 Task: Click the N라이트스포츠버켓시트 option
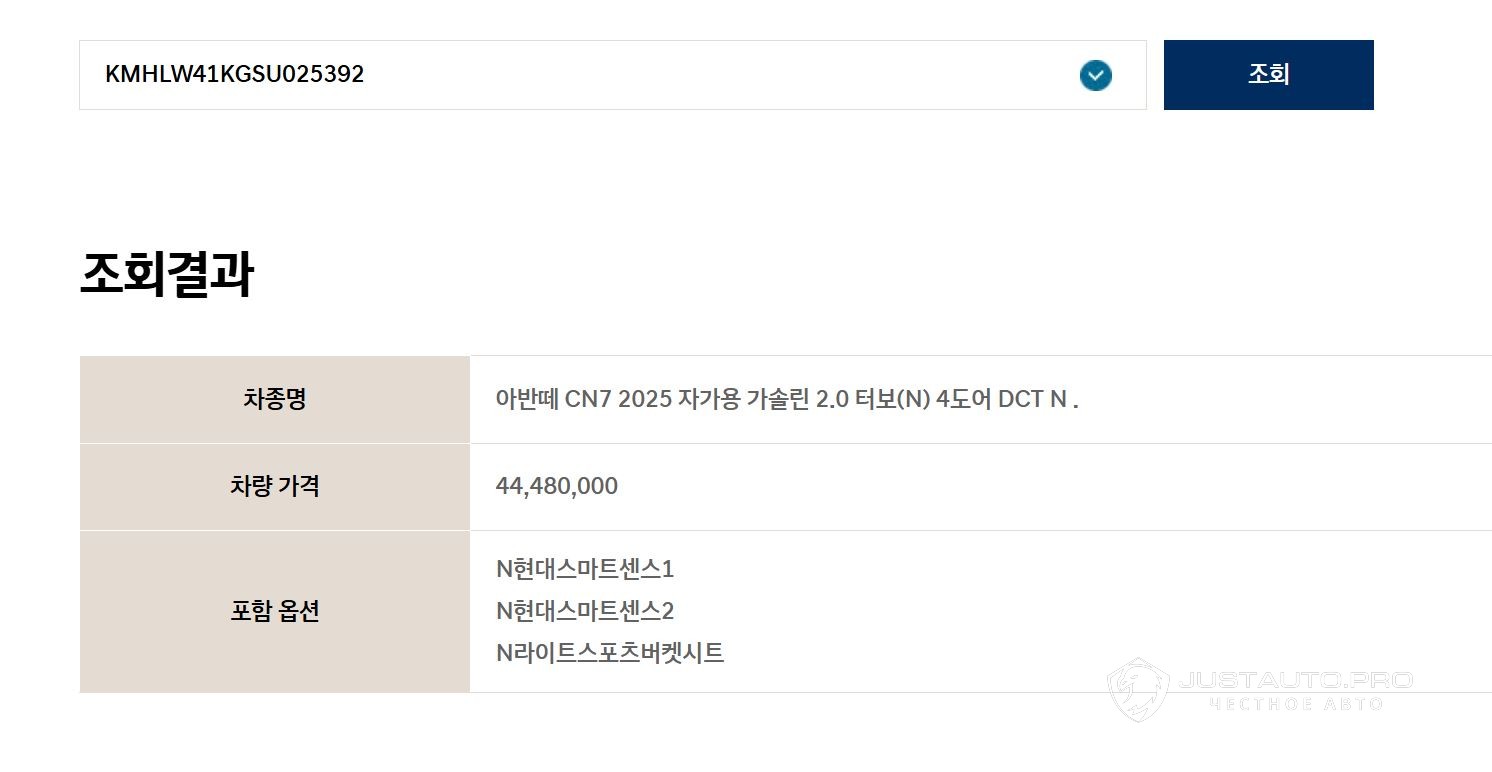[610, 653]
